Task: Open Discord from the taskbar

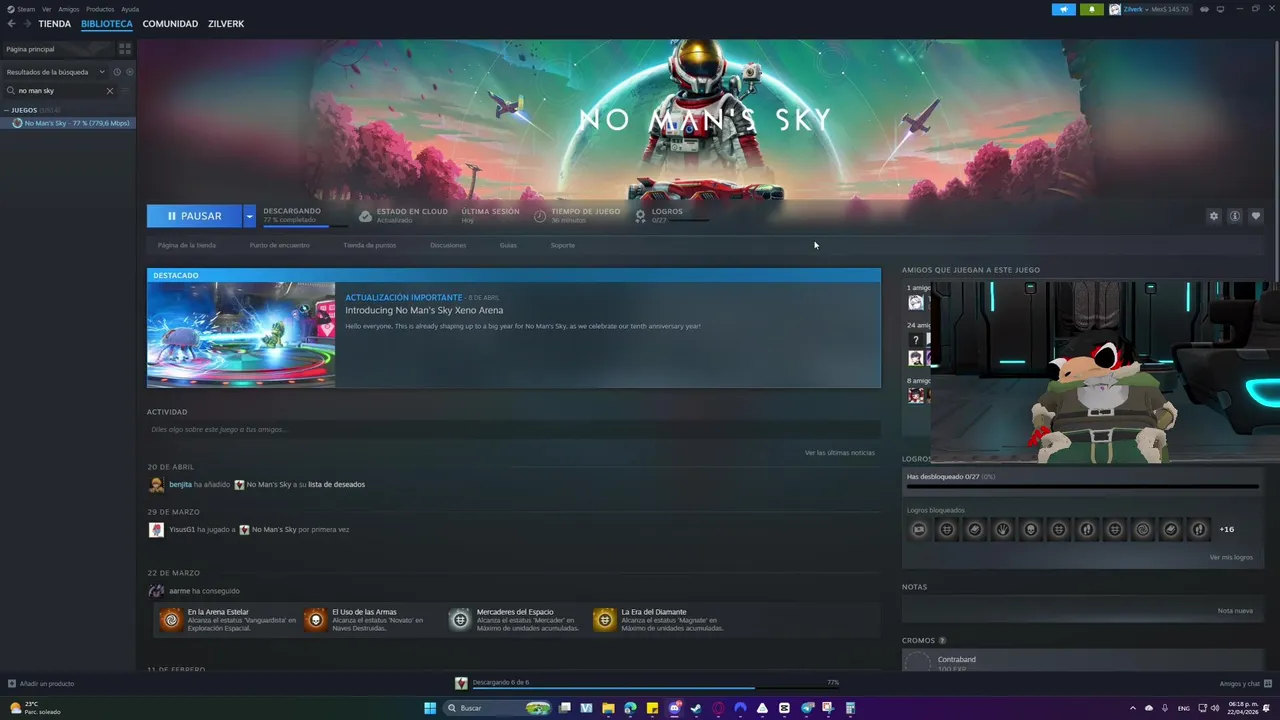Action: (674, 708)
